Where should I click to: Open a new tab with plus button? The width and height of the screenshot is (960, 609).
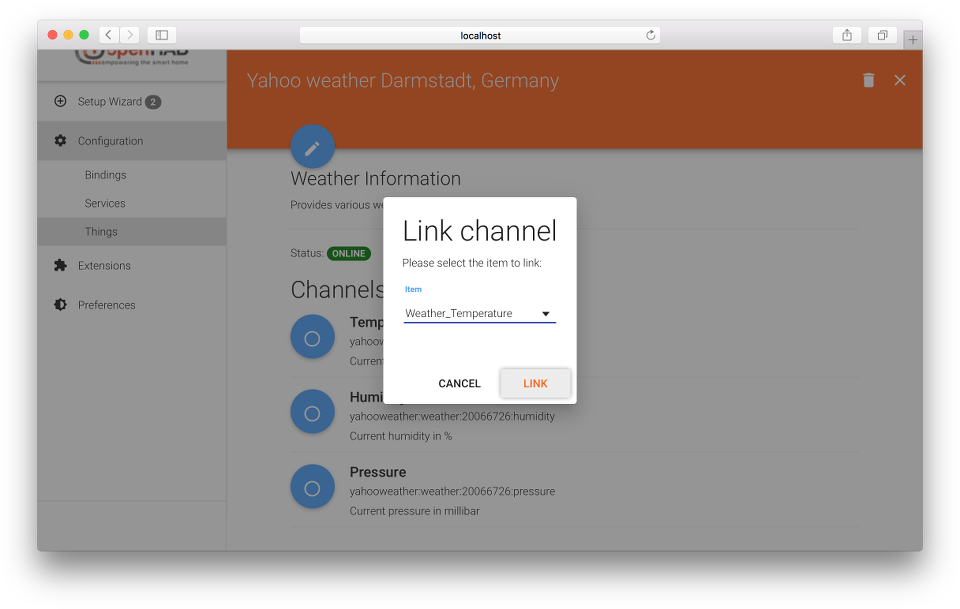[x=912, y=40]
